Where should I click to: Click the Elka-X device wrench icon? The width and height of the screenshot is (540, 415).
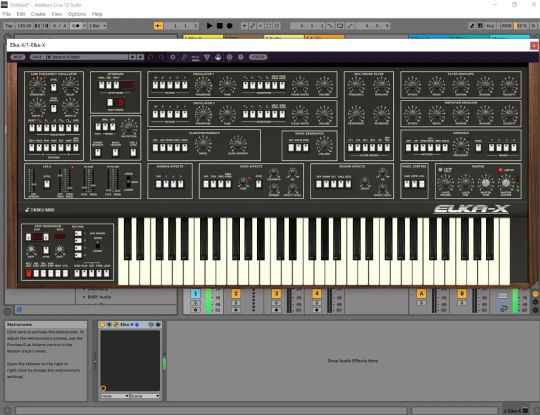point(116,324)
